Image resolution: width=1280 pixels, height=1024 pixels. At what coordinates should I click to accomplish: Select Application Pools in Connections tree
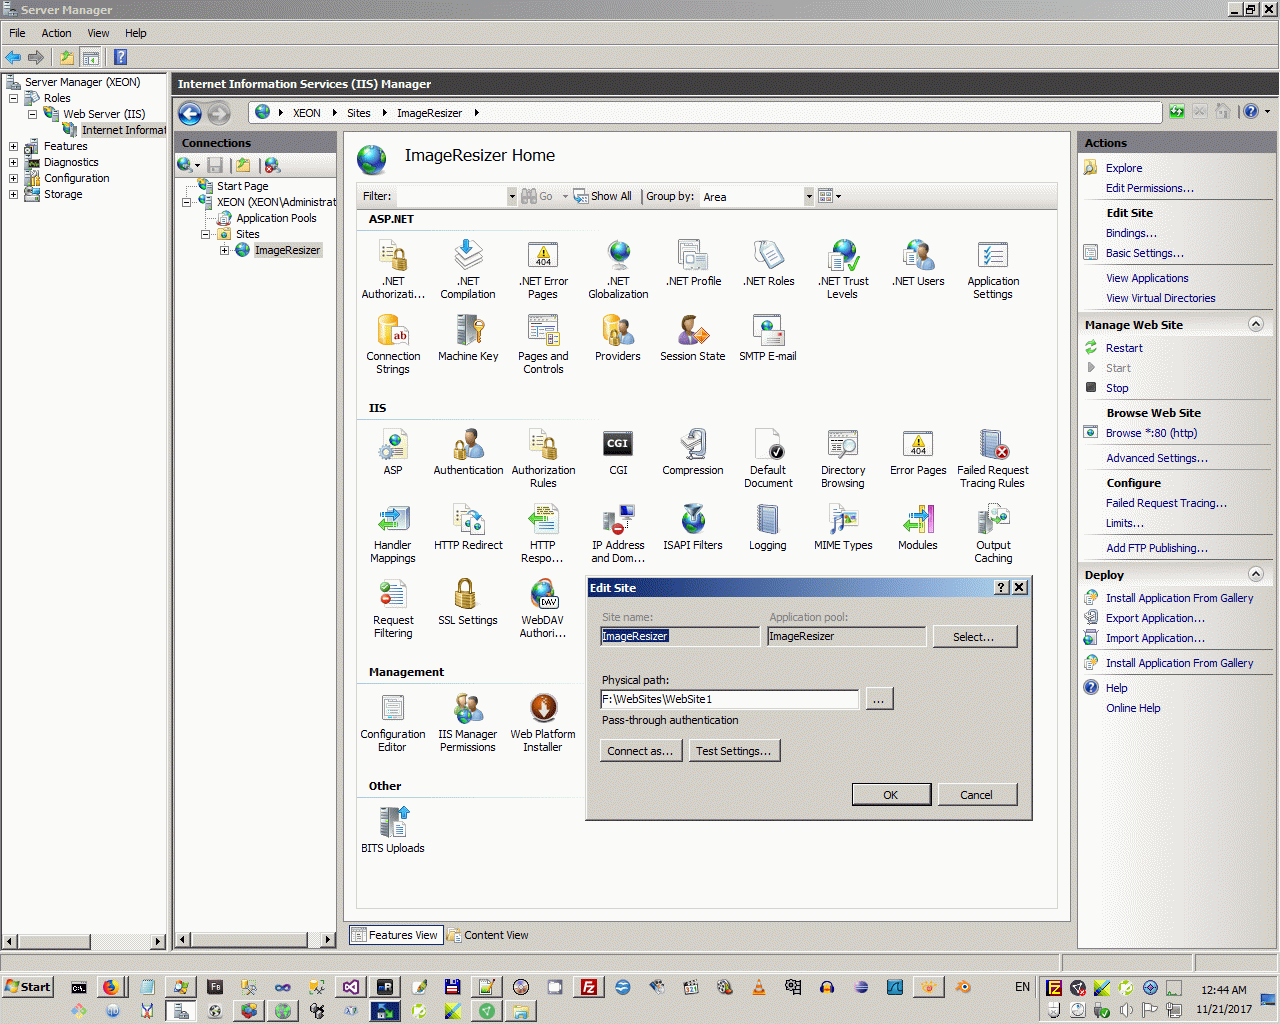pos(276,218)
